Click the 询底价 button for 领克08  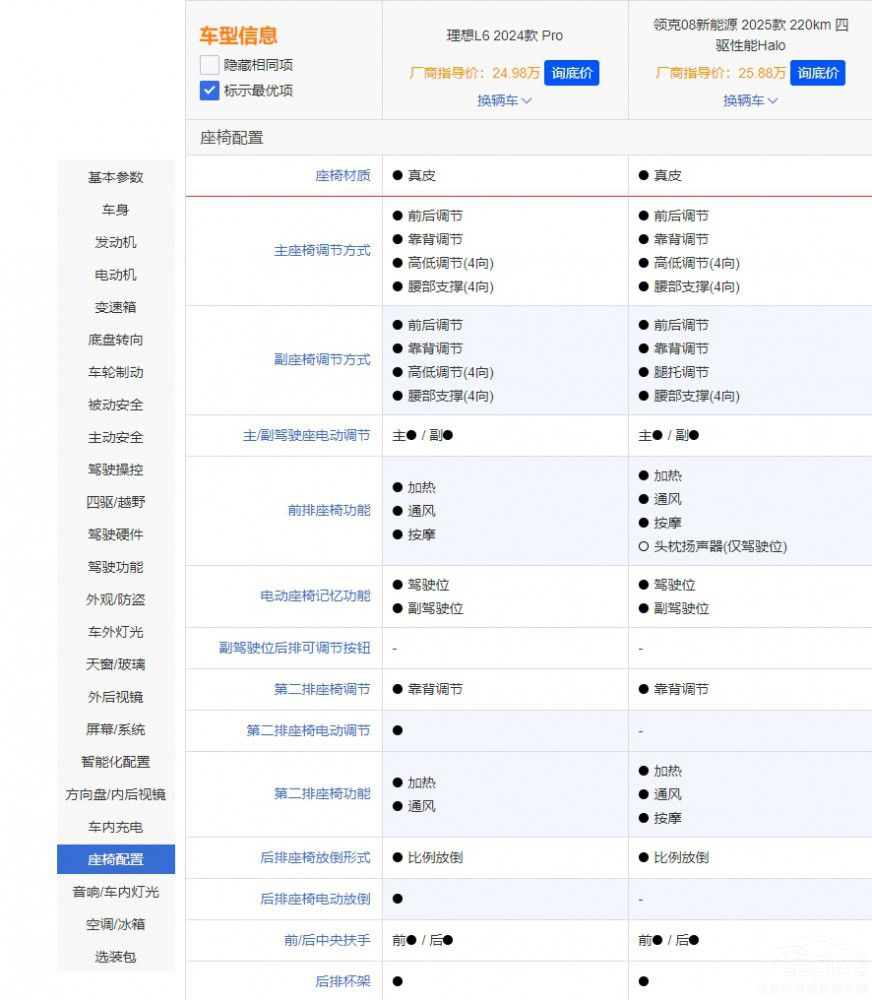pyautogui.click(x=817, y=73)
